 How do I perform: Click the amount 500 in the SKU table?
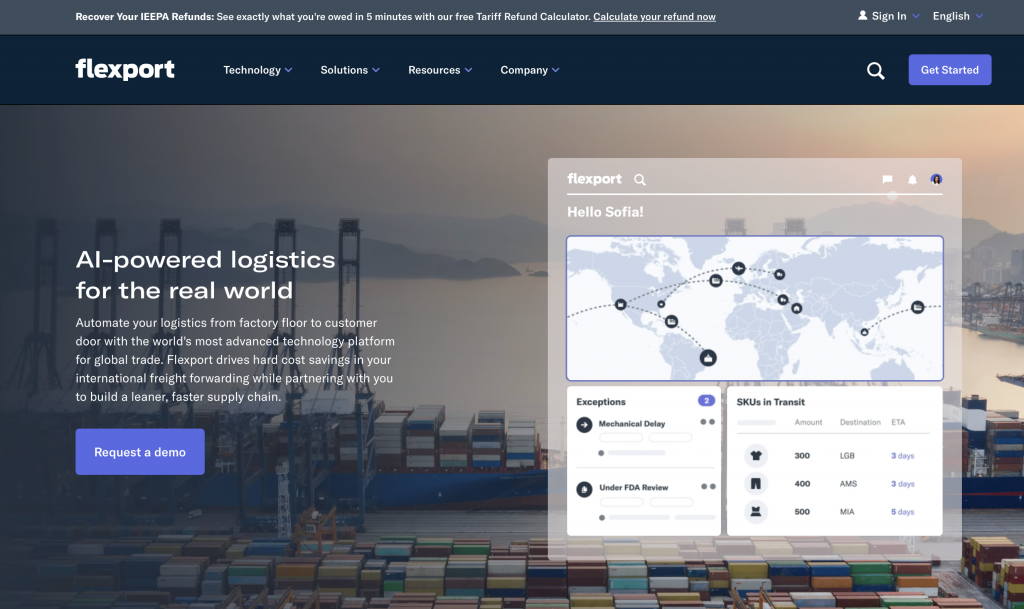802,512
